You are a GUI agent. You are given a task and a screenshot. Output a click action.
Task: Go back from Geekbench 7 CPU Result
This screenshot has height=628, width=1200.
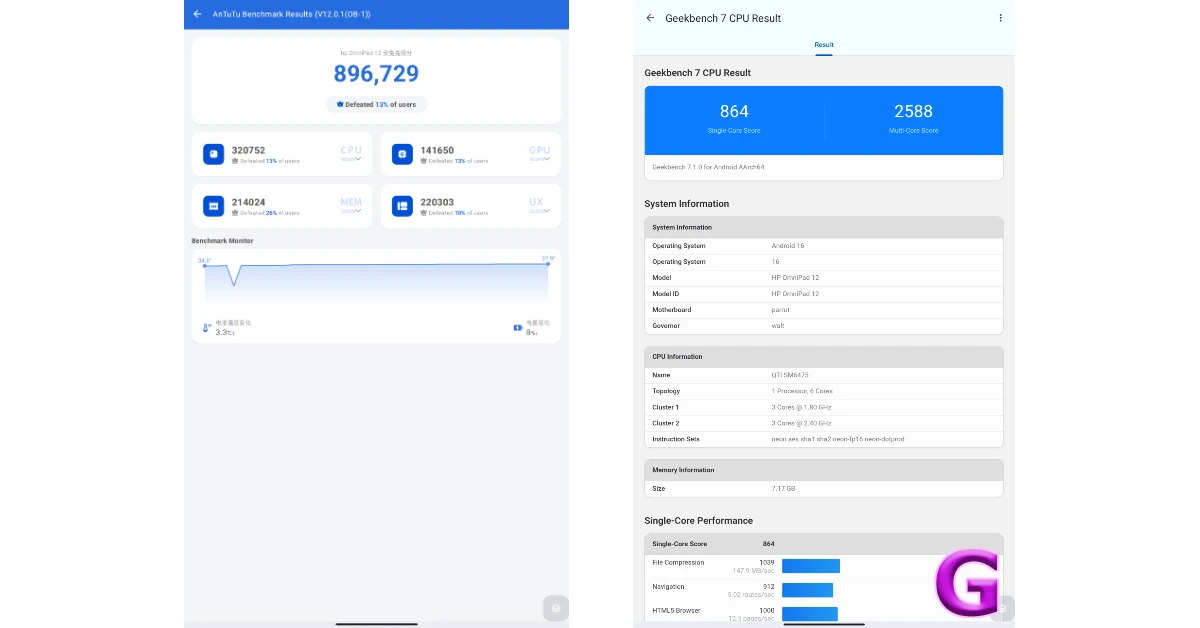[651, 18]
